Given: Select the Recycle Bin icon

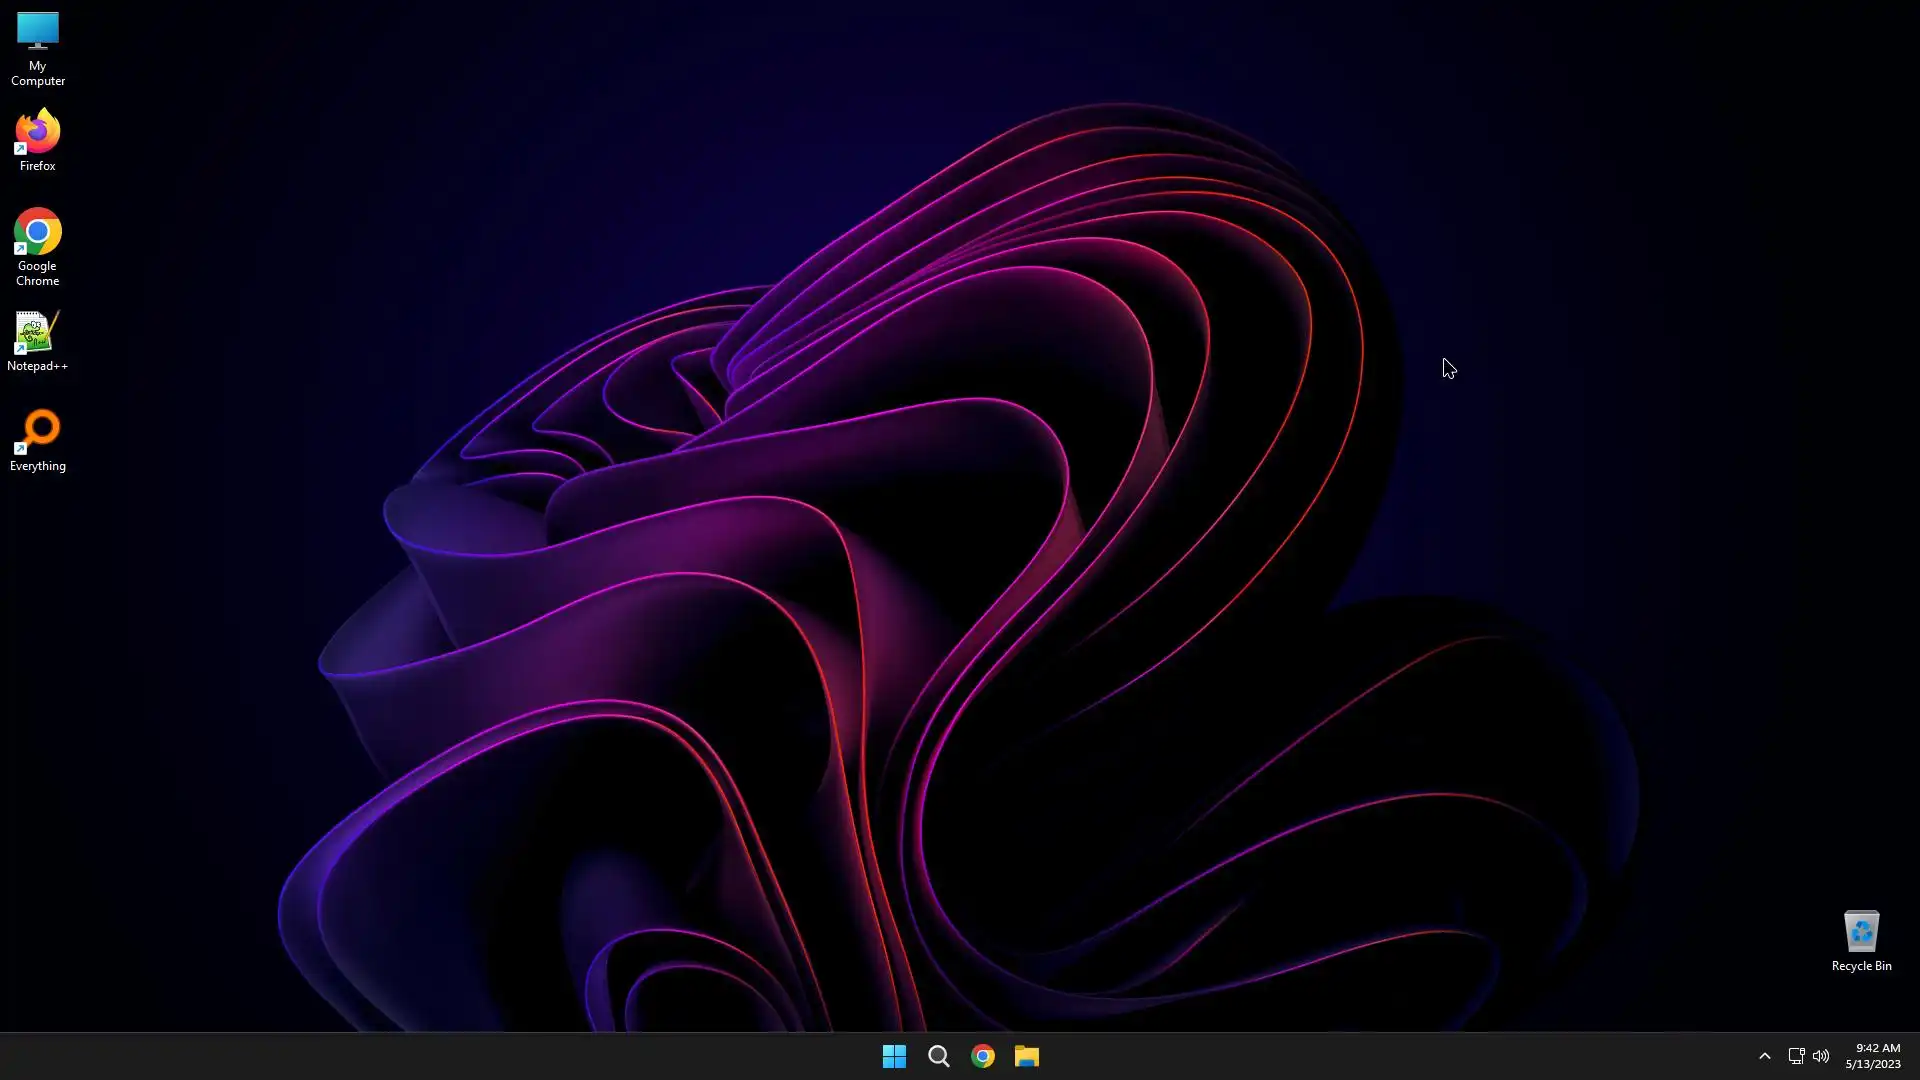Looking at the screenshot, I should pyautogui.click(x=1861, y=931).
